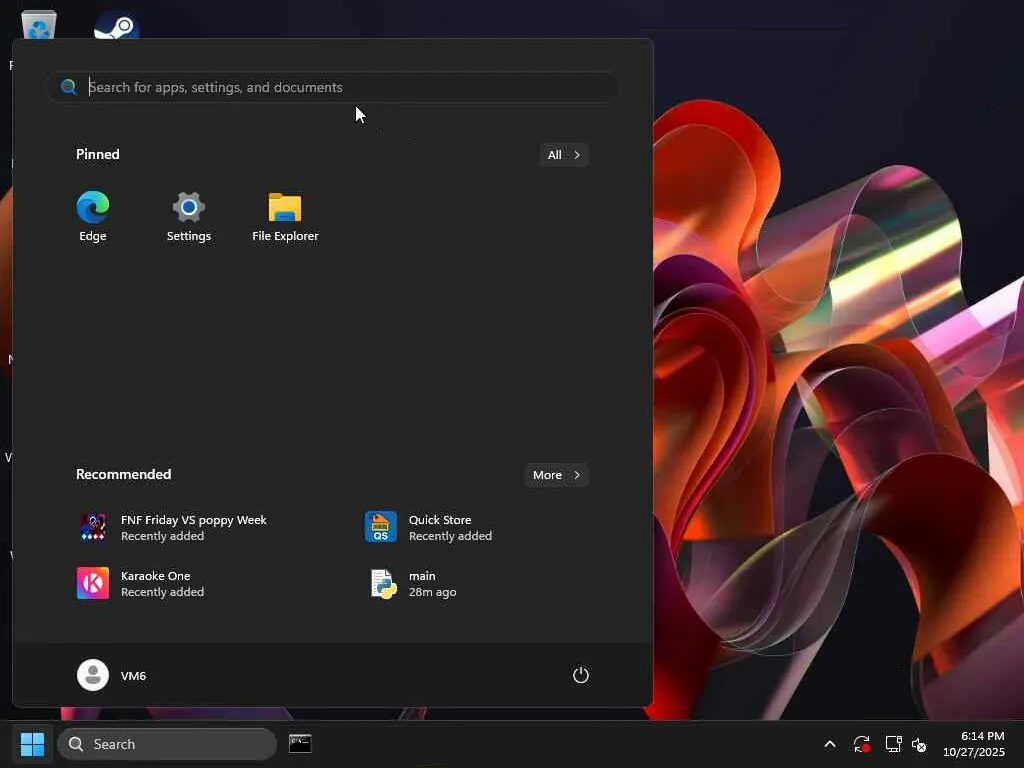Click the Pinned section heading
This screenshot has height=768, width=1024.
(x=98, y=154)
